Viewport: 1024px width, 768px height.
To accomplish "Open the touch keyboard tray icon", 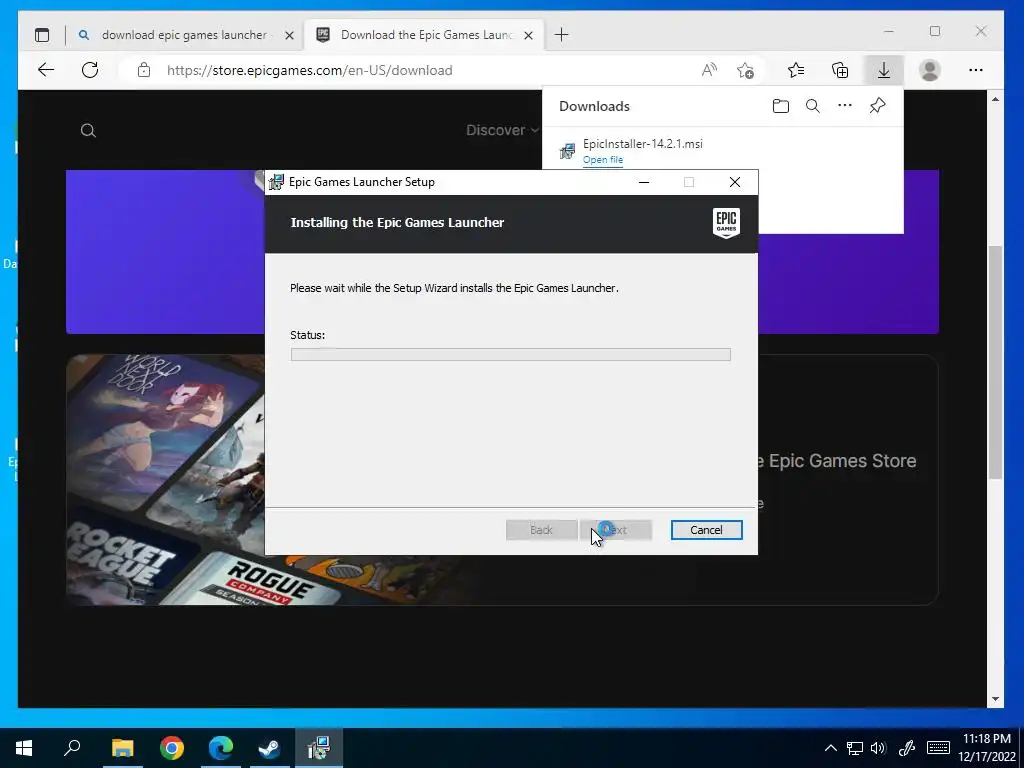I will pyautogui.click(x=938, y=748).
